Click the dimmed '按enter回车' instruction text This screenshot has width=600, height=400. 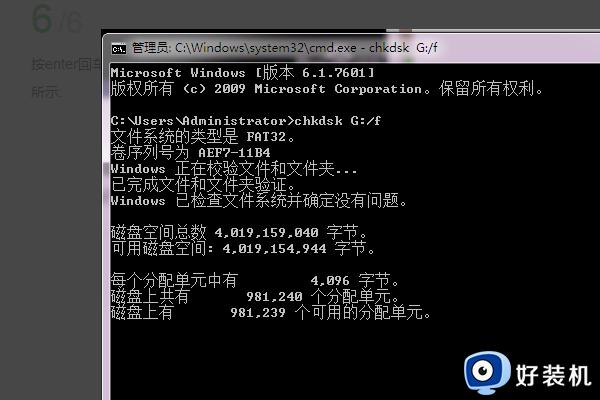tap(66, 64)
